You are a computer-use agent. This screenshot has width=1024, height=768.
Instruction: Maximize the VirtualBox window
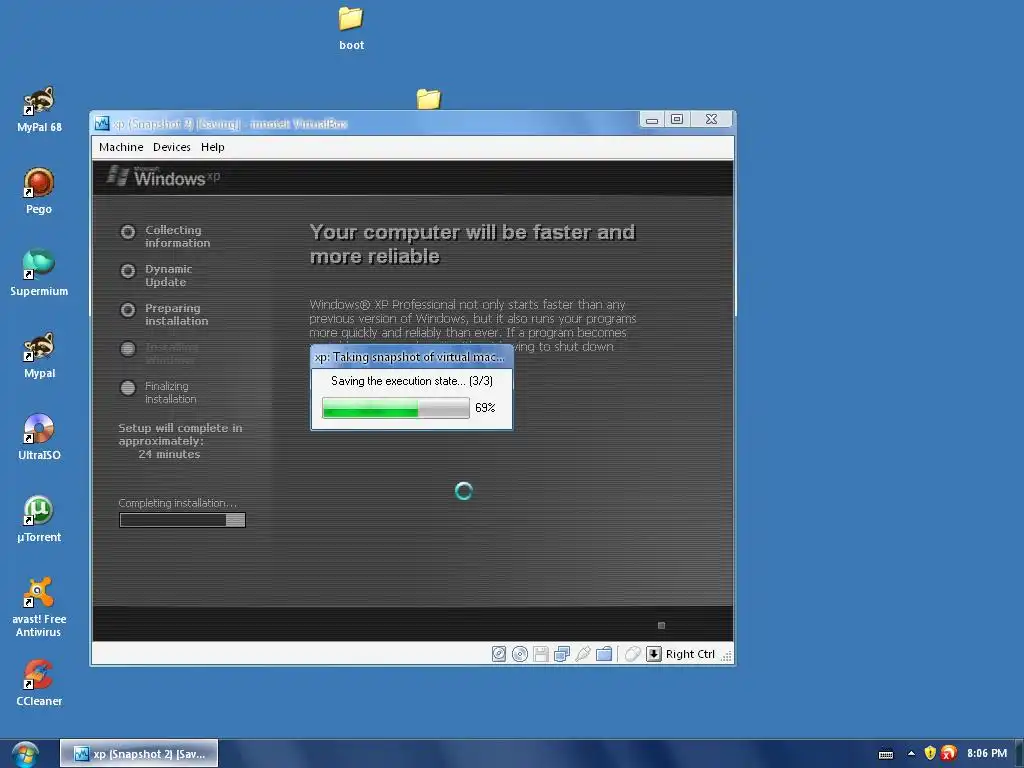pyautogui.click(x=677, y=120)
